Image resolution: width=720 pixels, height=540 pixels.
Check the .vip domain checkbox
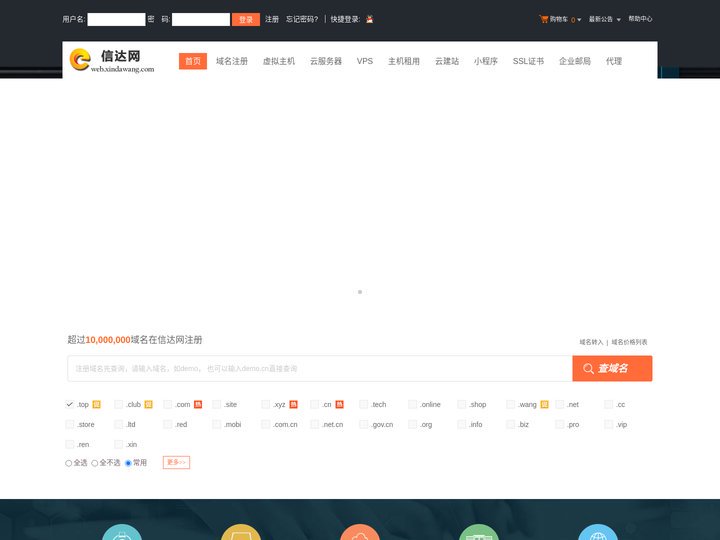[x=608, y=424]
